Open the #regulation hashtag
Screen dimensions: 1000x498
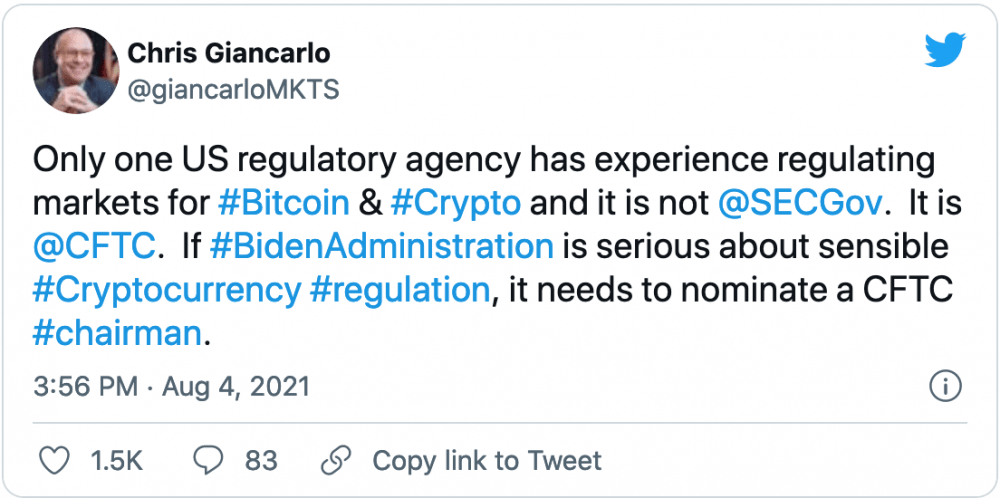coord(400,290)
